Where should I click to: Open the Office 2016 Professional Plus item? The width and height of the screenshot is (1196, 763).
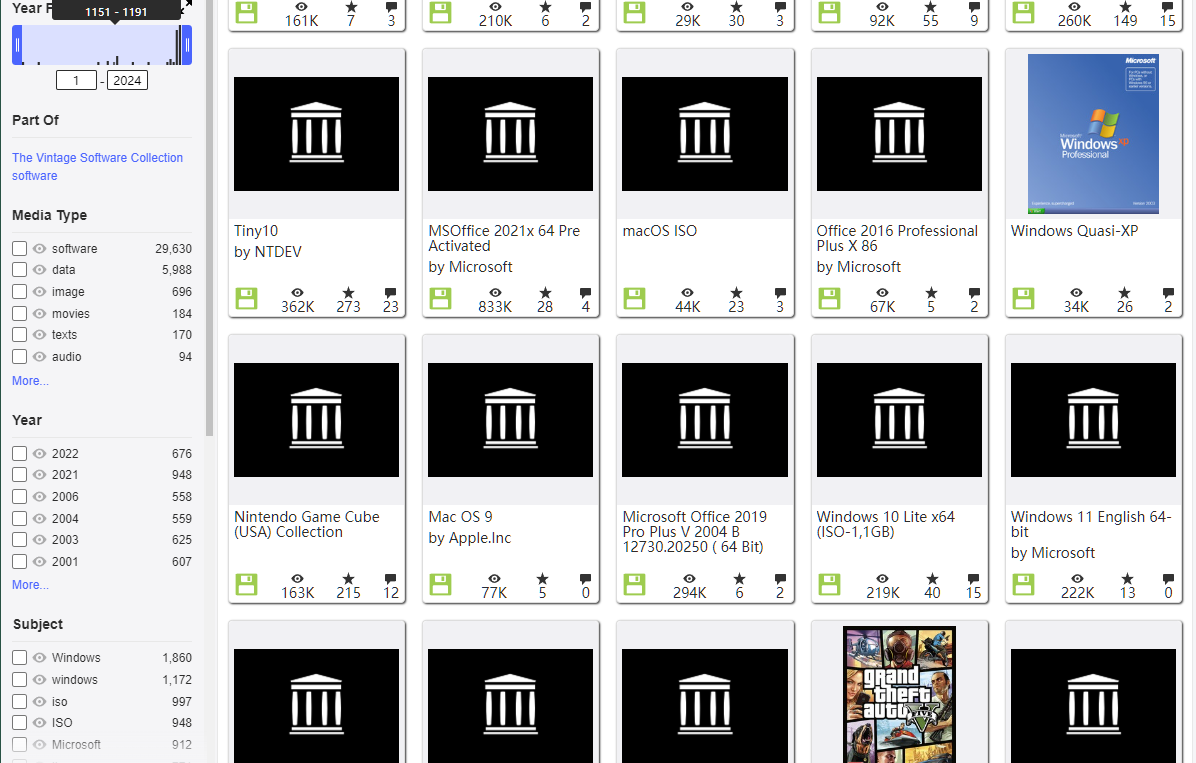pyautogui.click(x=897, y=238)
